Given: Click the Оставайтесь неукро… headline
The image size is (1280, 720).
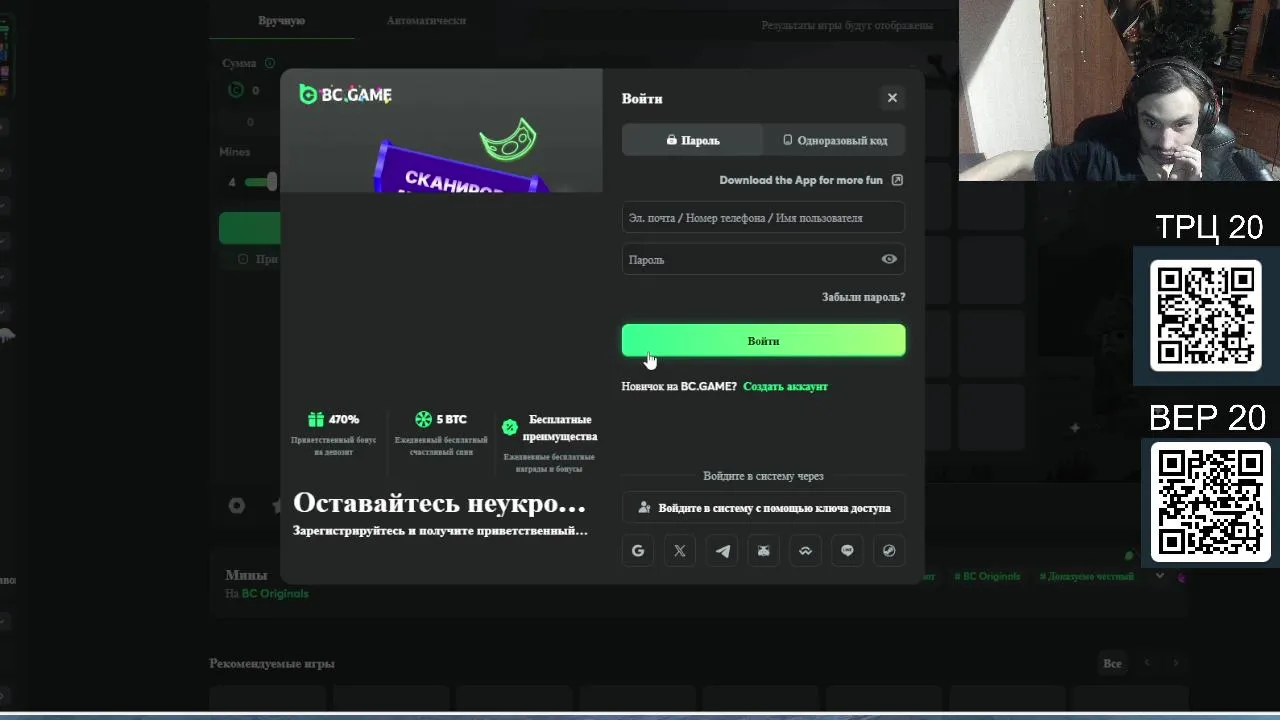Looking at the screenshot, I should [x=439, y=502].
